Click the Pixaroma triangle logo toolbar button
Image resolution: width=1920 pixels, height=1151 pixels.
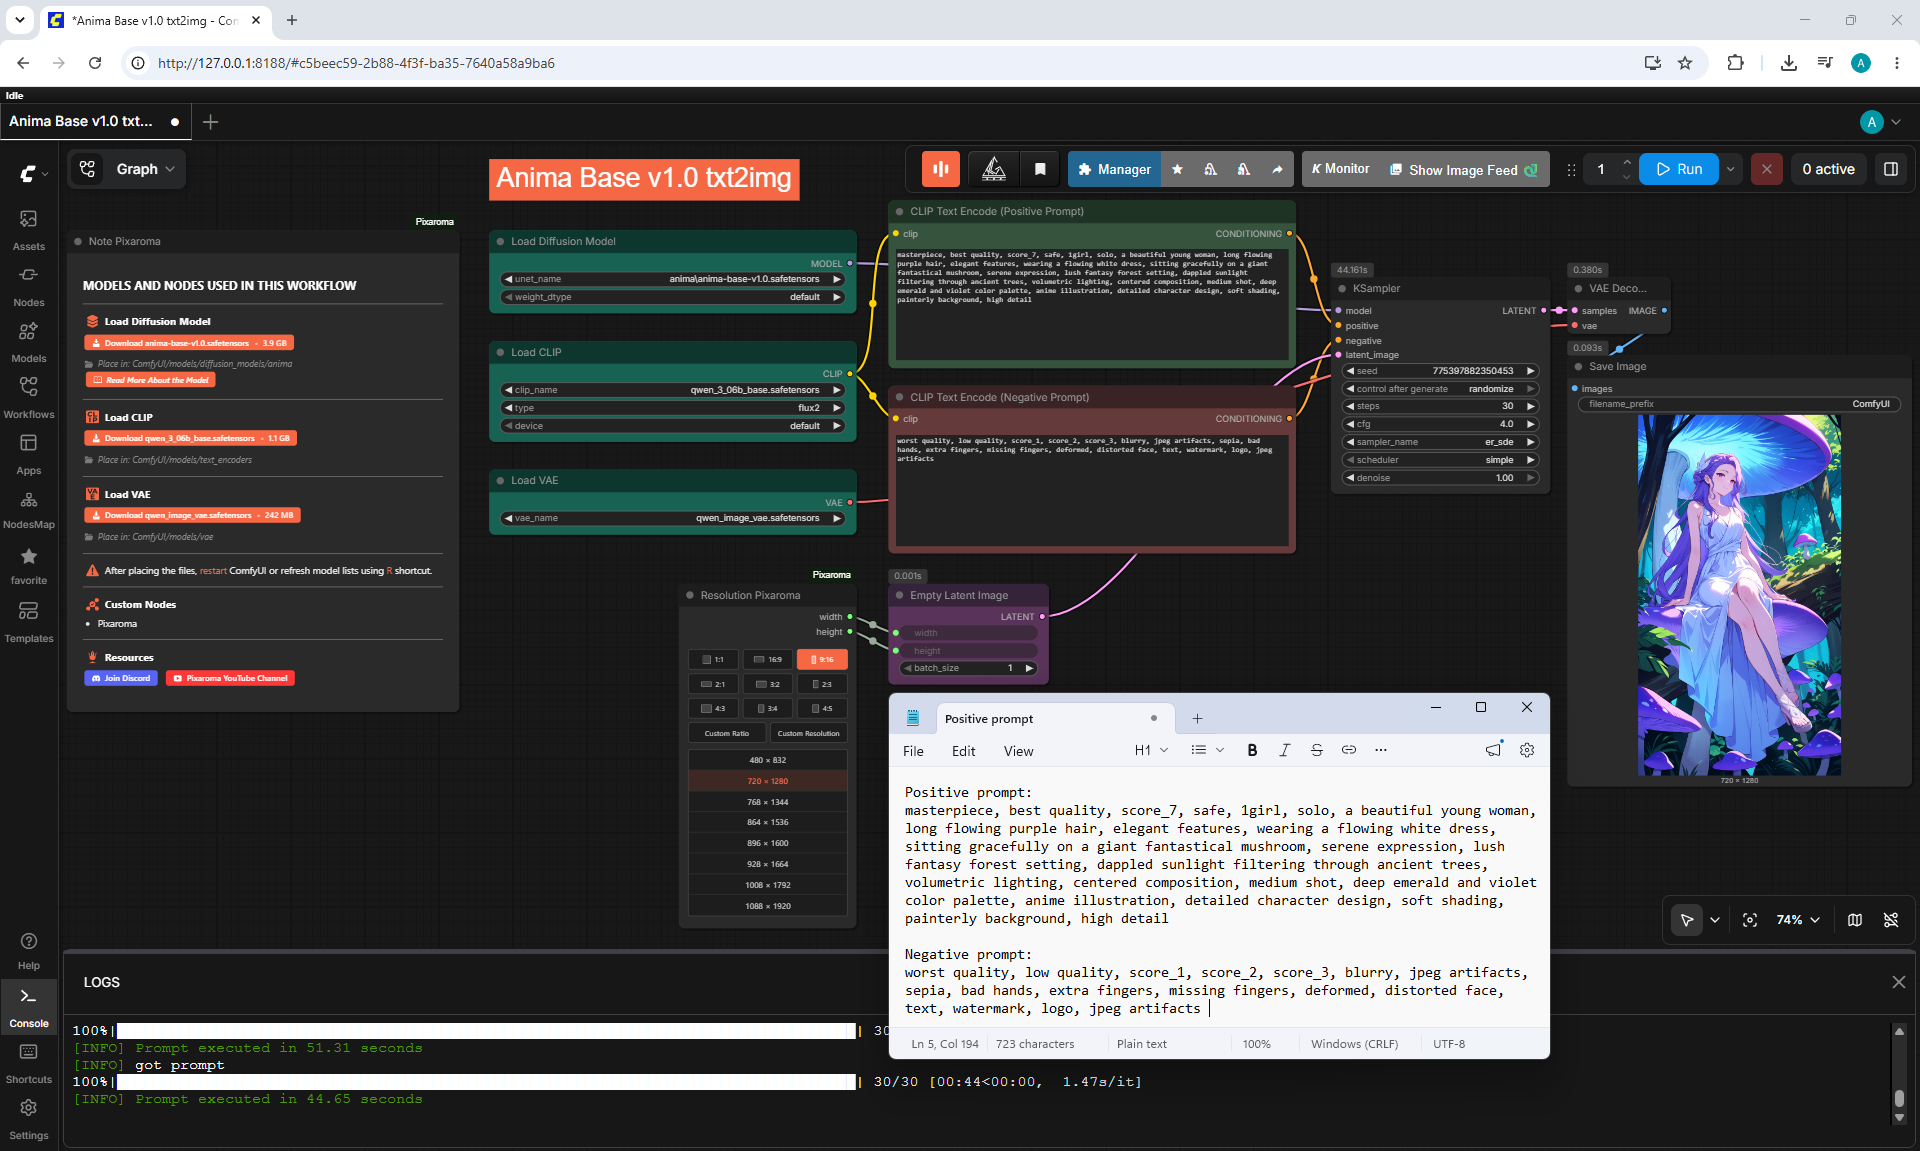(x=994, y=169)
